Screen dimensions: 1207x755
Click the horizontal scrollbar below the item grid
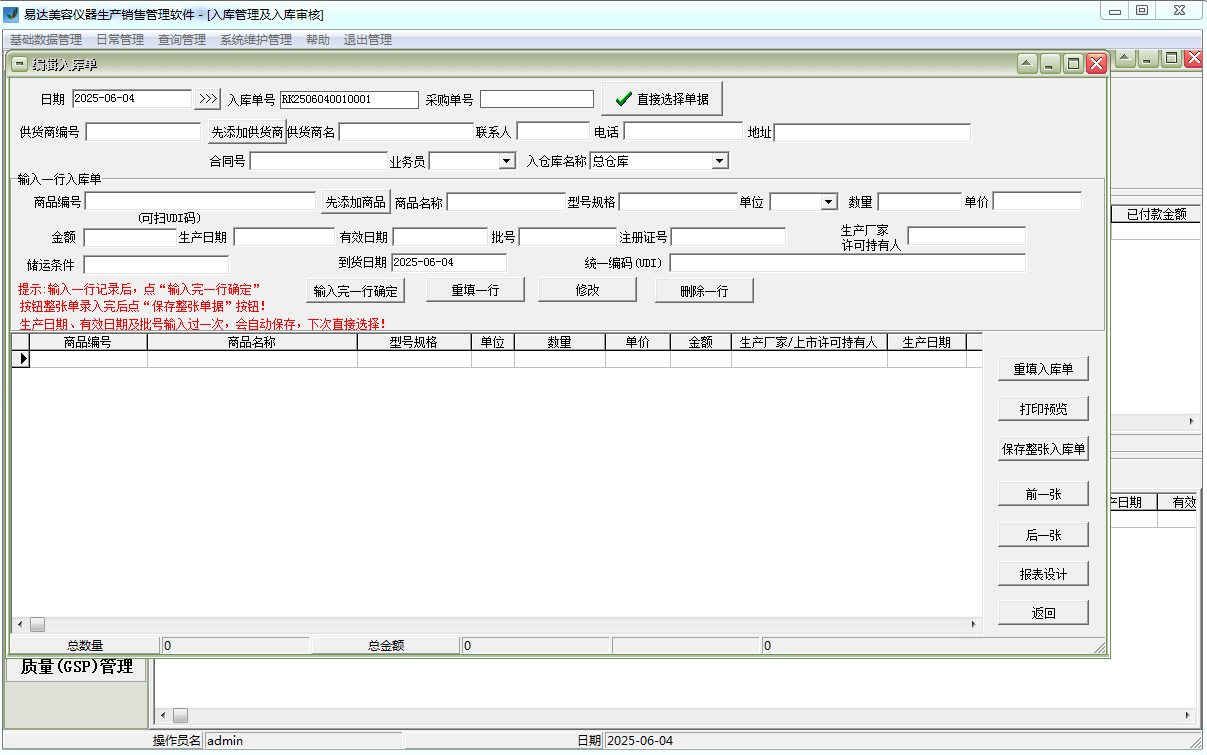(500, 623)
